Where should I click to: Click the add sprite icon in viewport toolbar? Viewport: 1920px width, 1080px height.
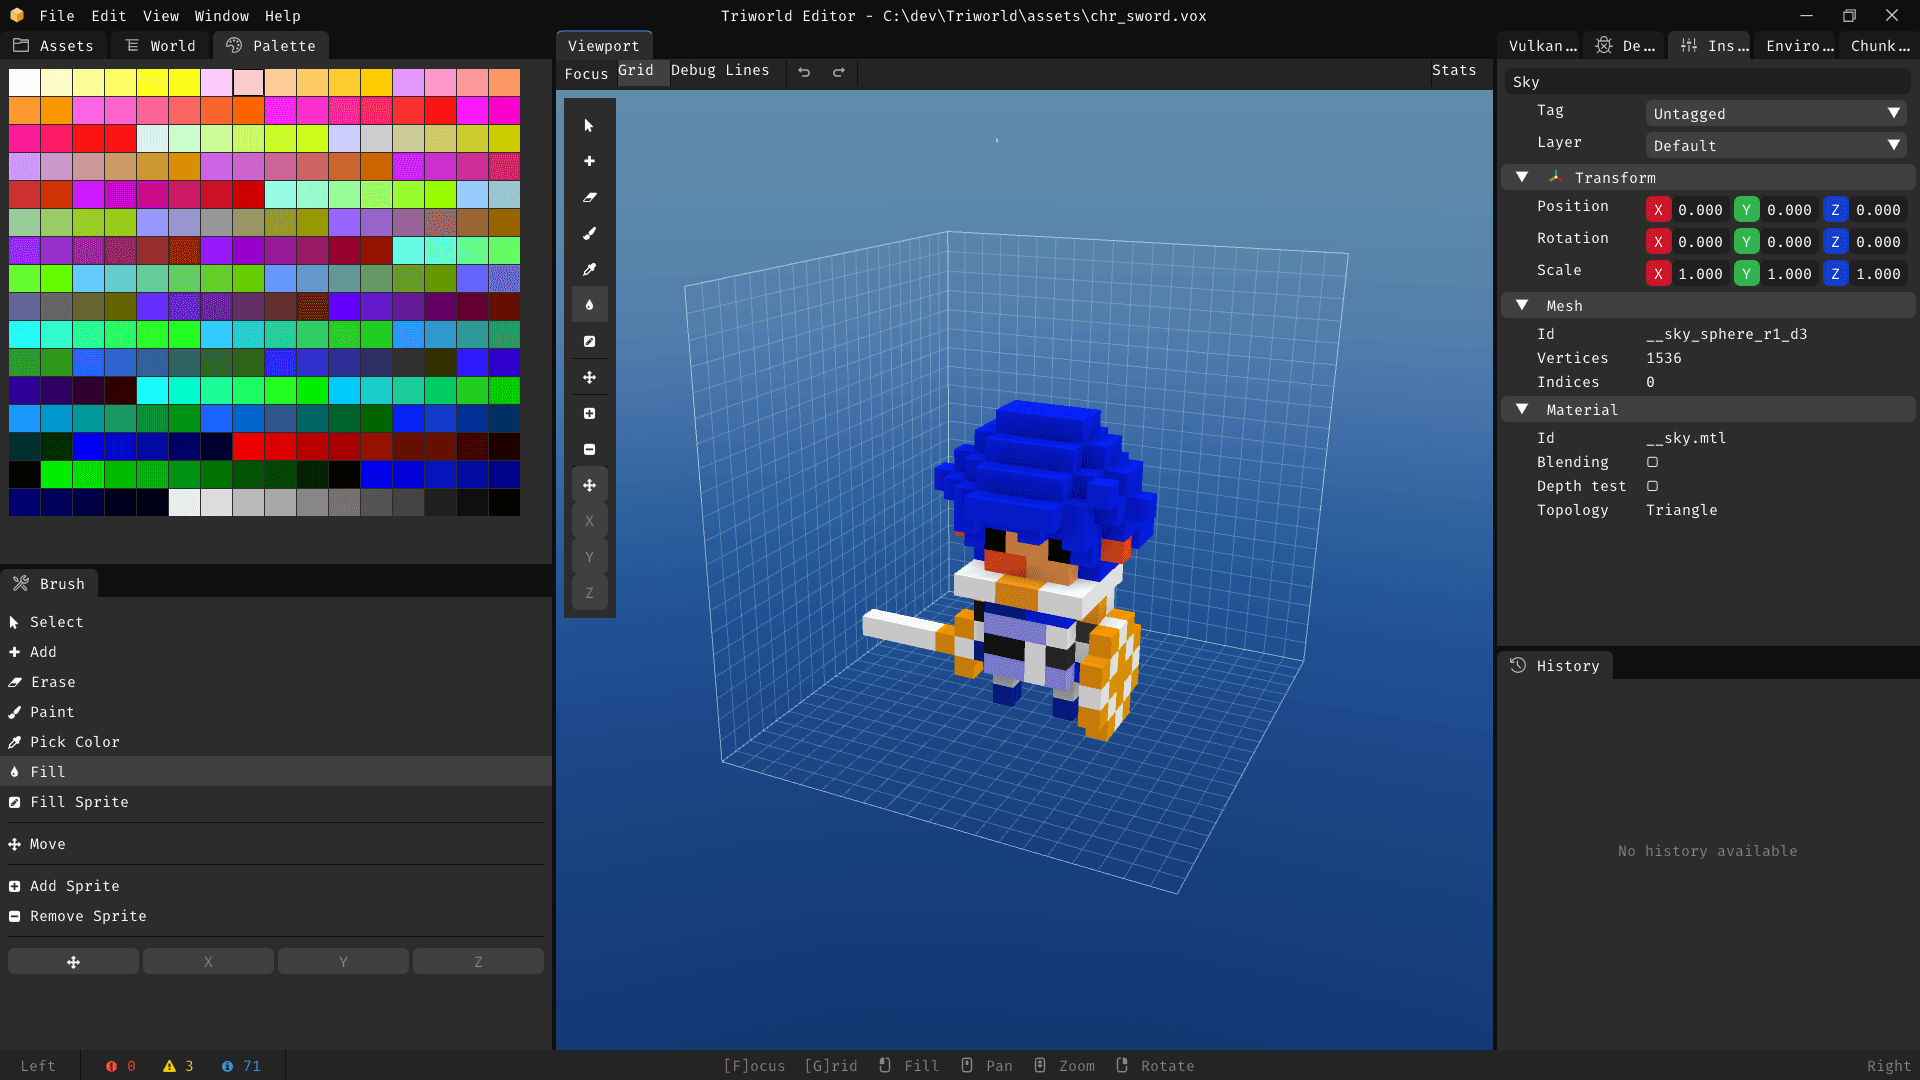click(x=589, y=413)
